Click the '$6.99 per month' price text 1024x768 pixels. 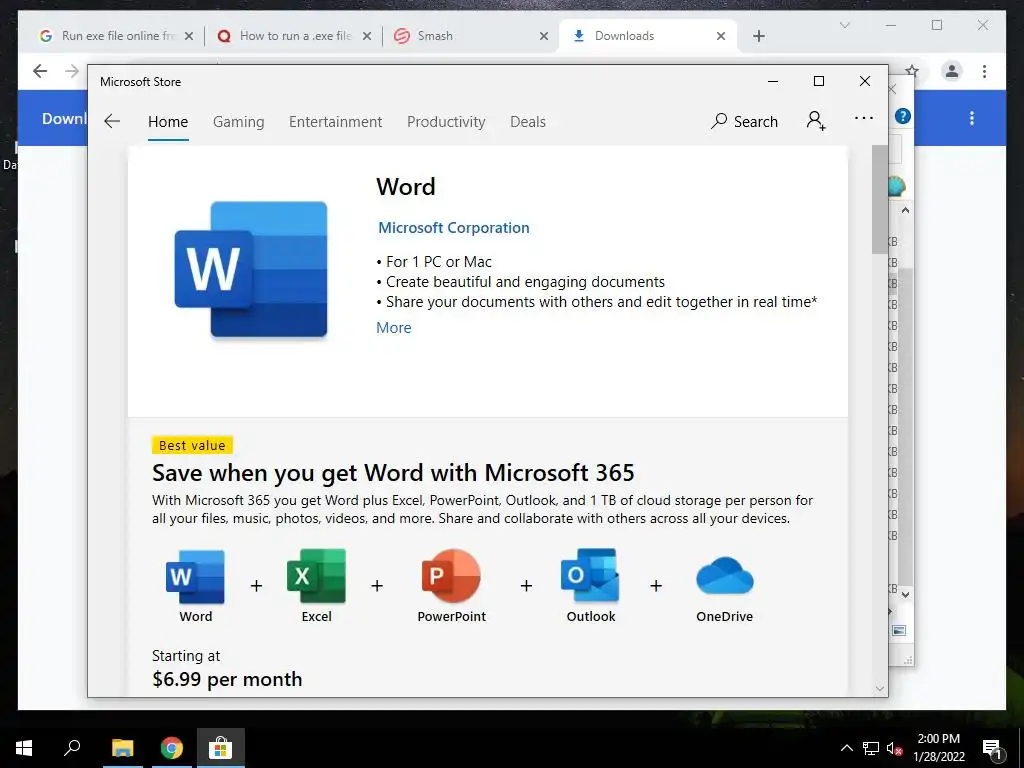(x=227, y=679)
